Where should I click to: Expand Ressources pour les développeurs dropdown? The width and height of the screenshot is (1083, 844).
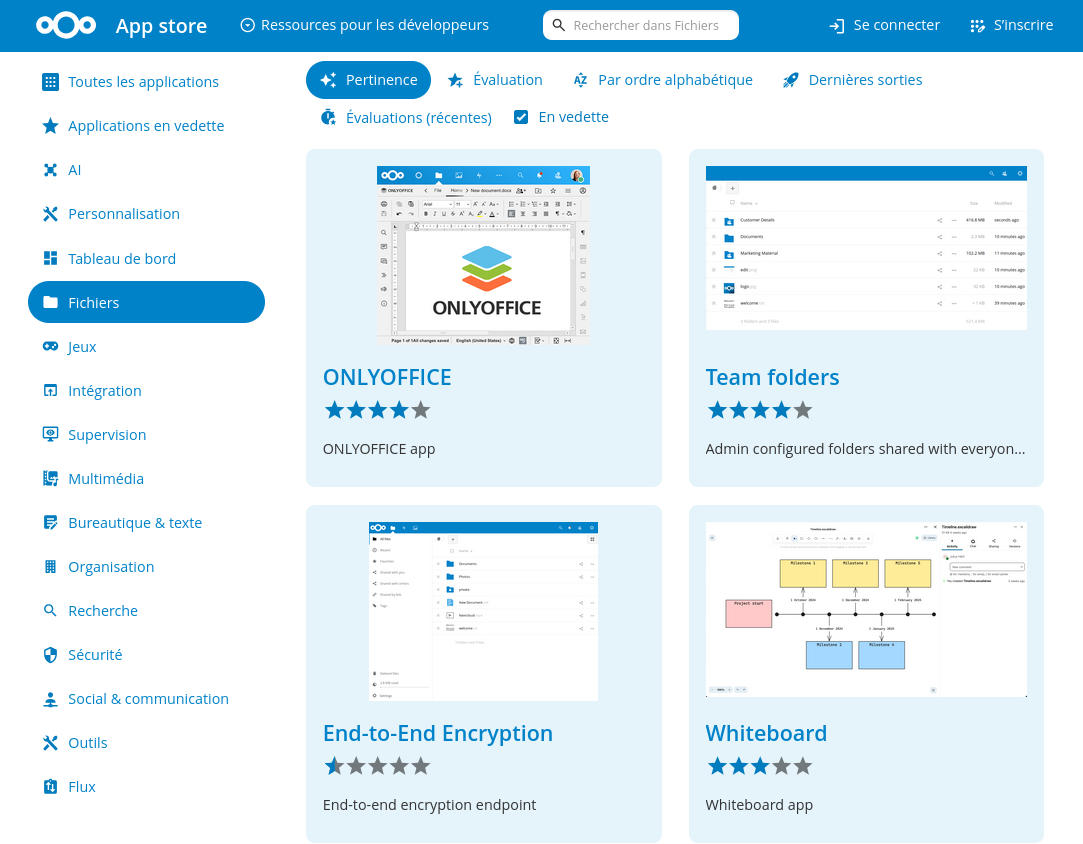pyautogui.click(x=365, y=25)
